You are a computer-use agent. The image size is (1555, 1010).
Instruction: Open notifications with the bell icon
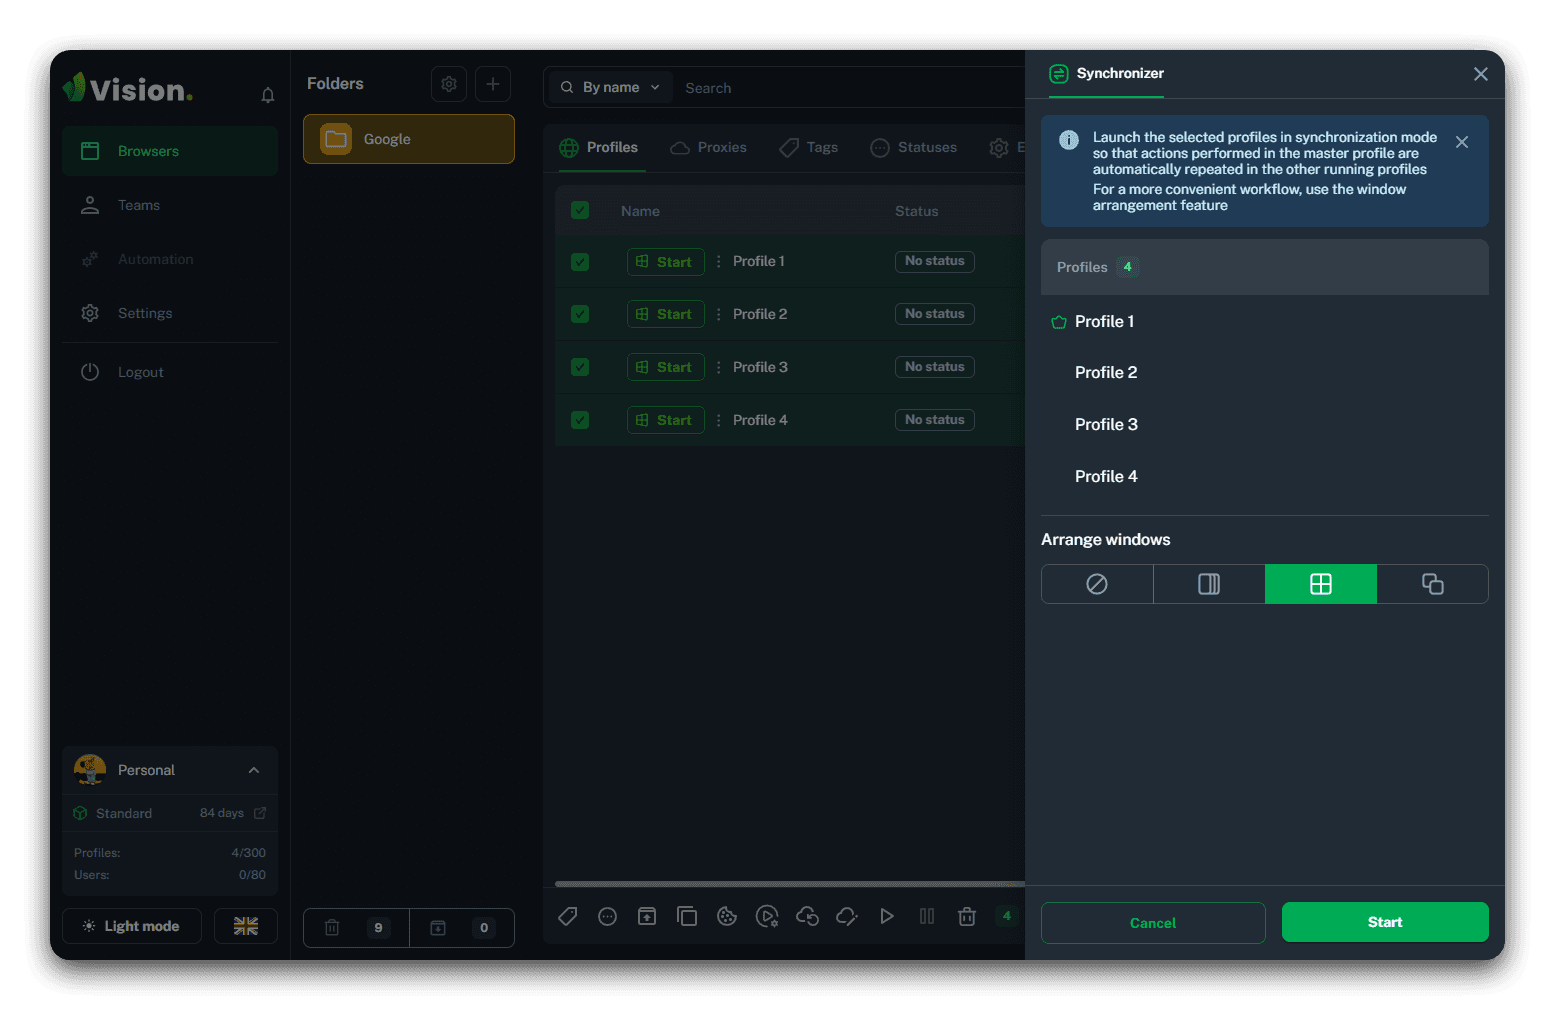coord(268,95)
